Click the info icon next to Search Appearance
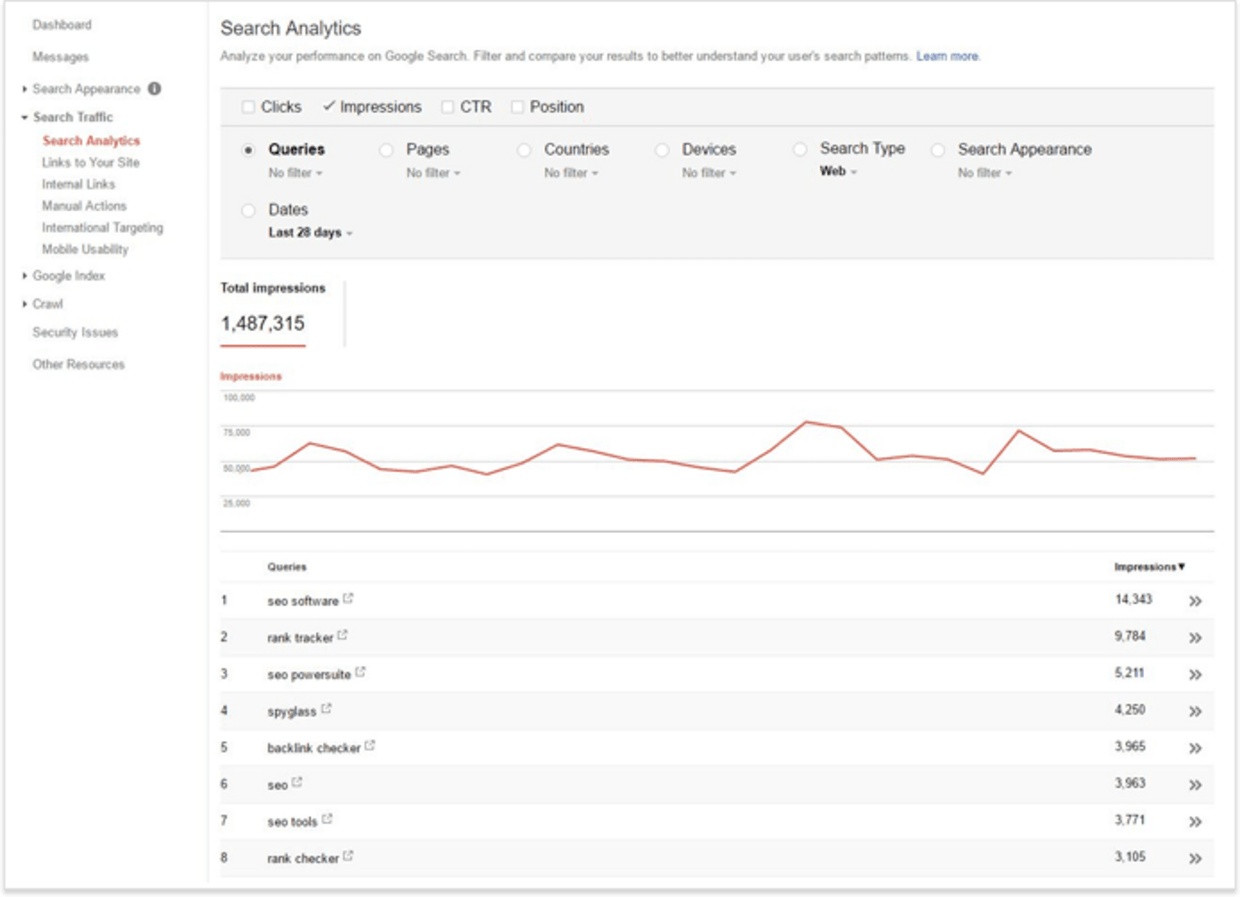 [156, 89]
